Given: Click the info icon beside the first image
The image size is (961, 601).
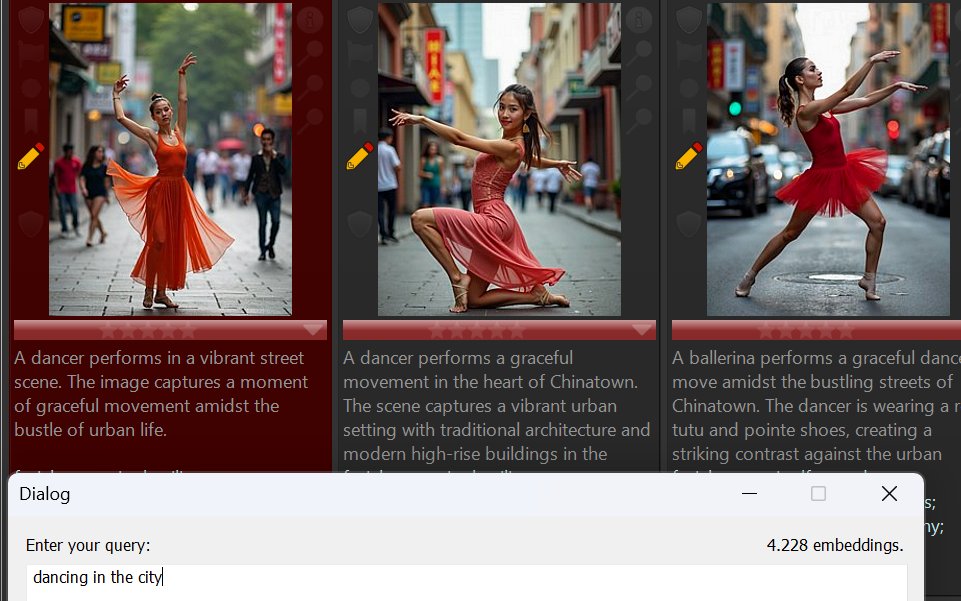Looking at the screenshot, I should coord(310,18).
